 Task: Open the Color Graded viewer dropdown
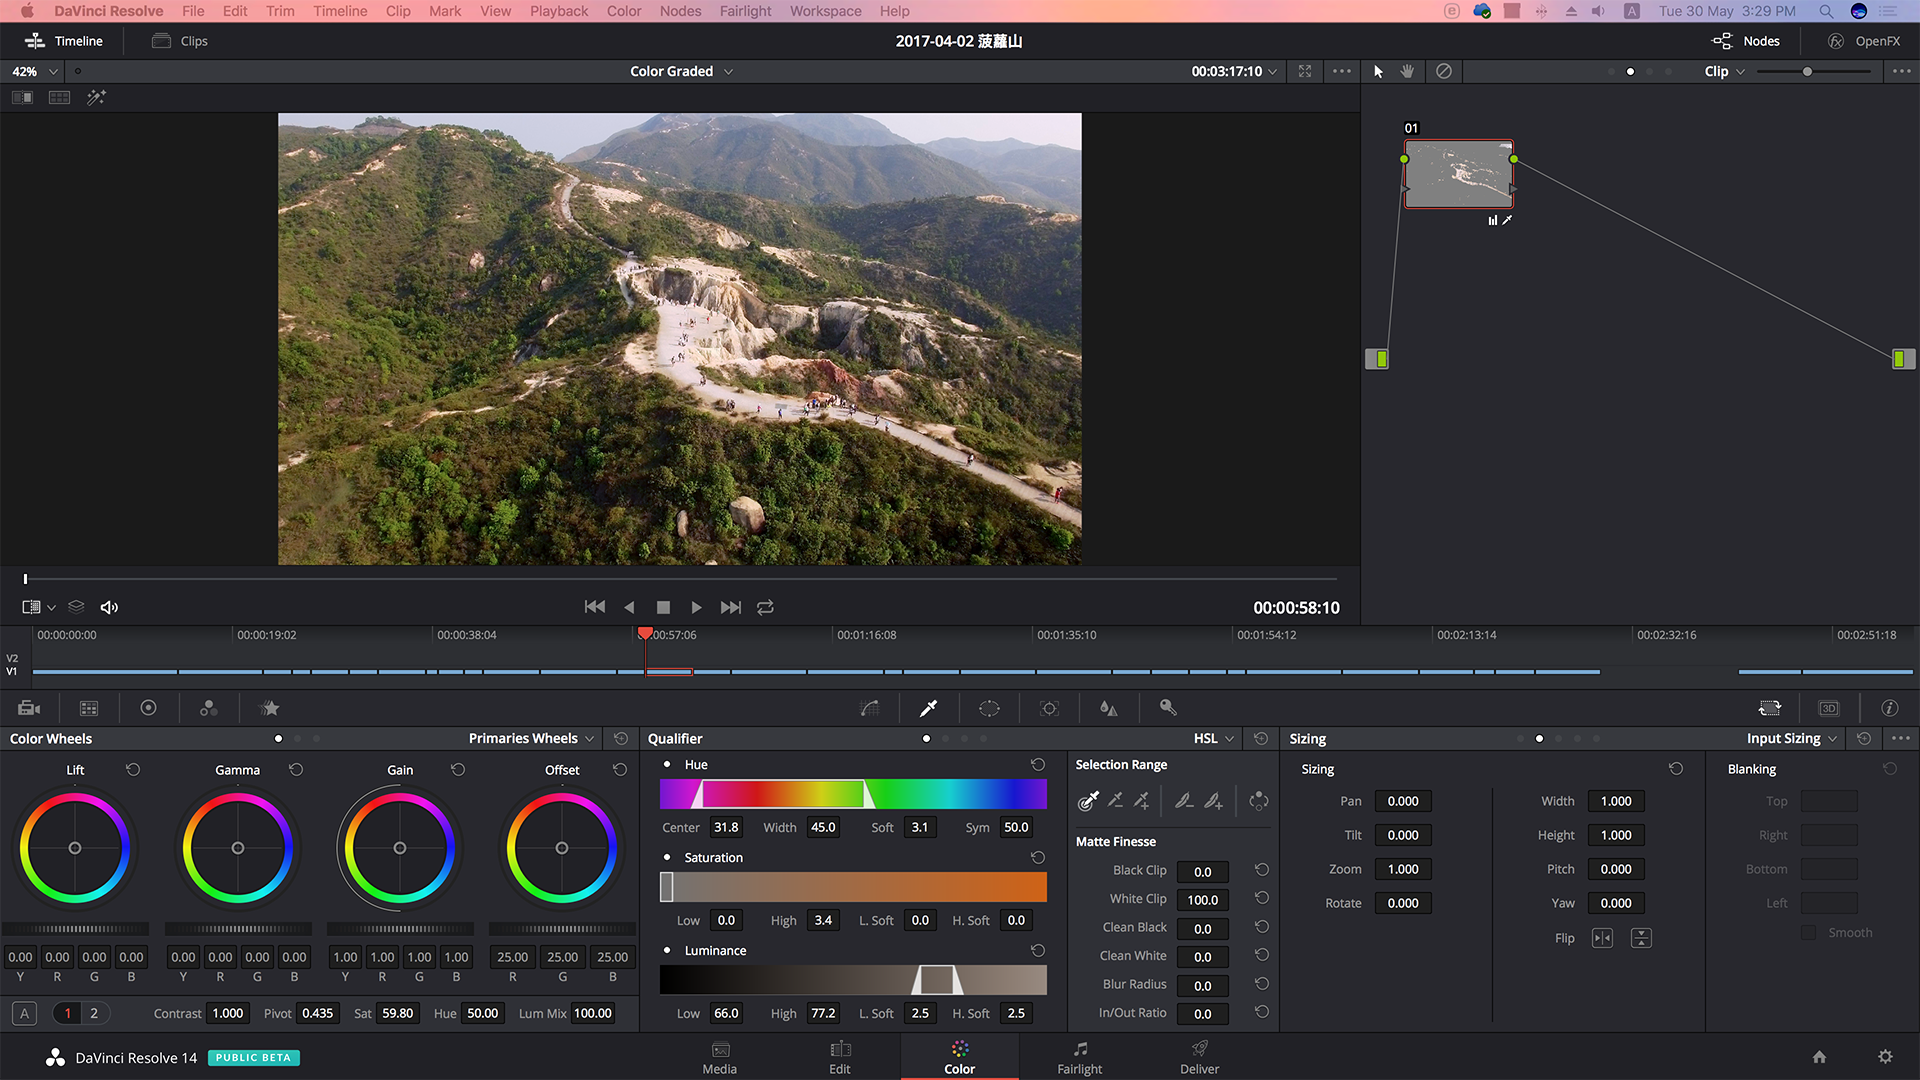click(681, 71)
